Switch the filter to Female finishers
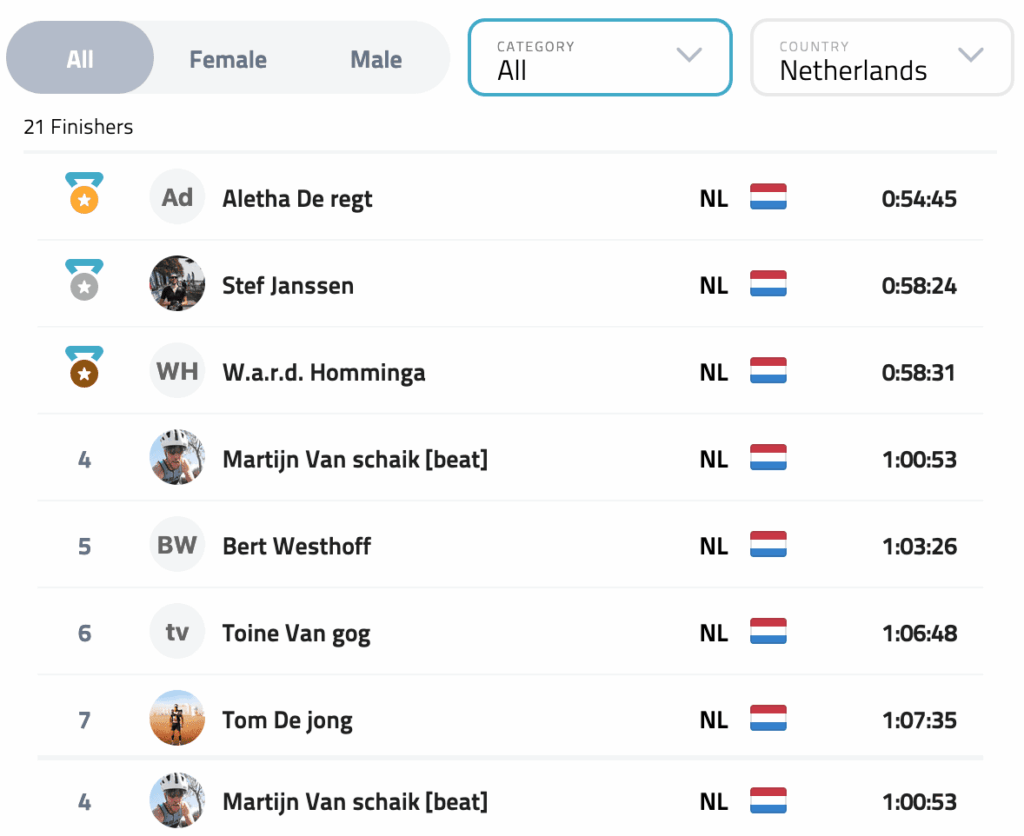 click(228, 59)
